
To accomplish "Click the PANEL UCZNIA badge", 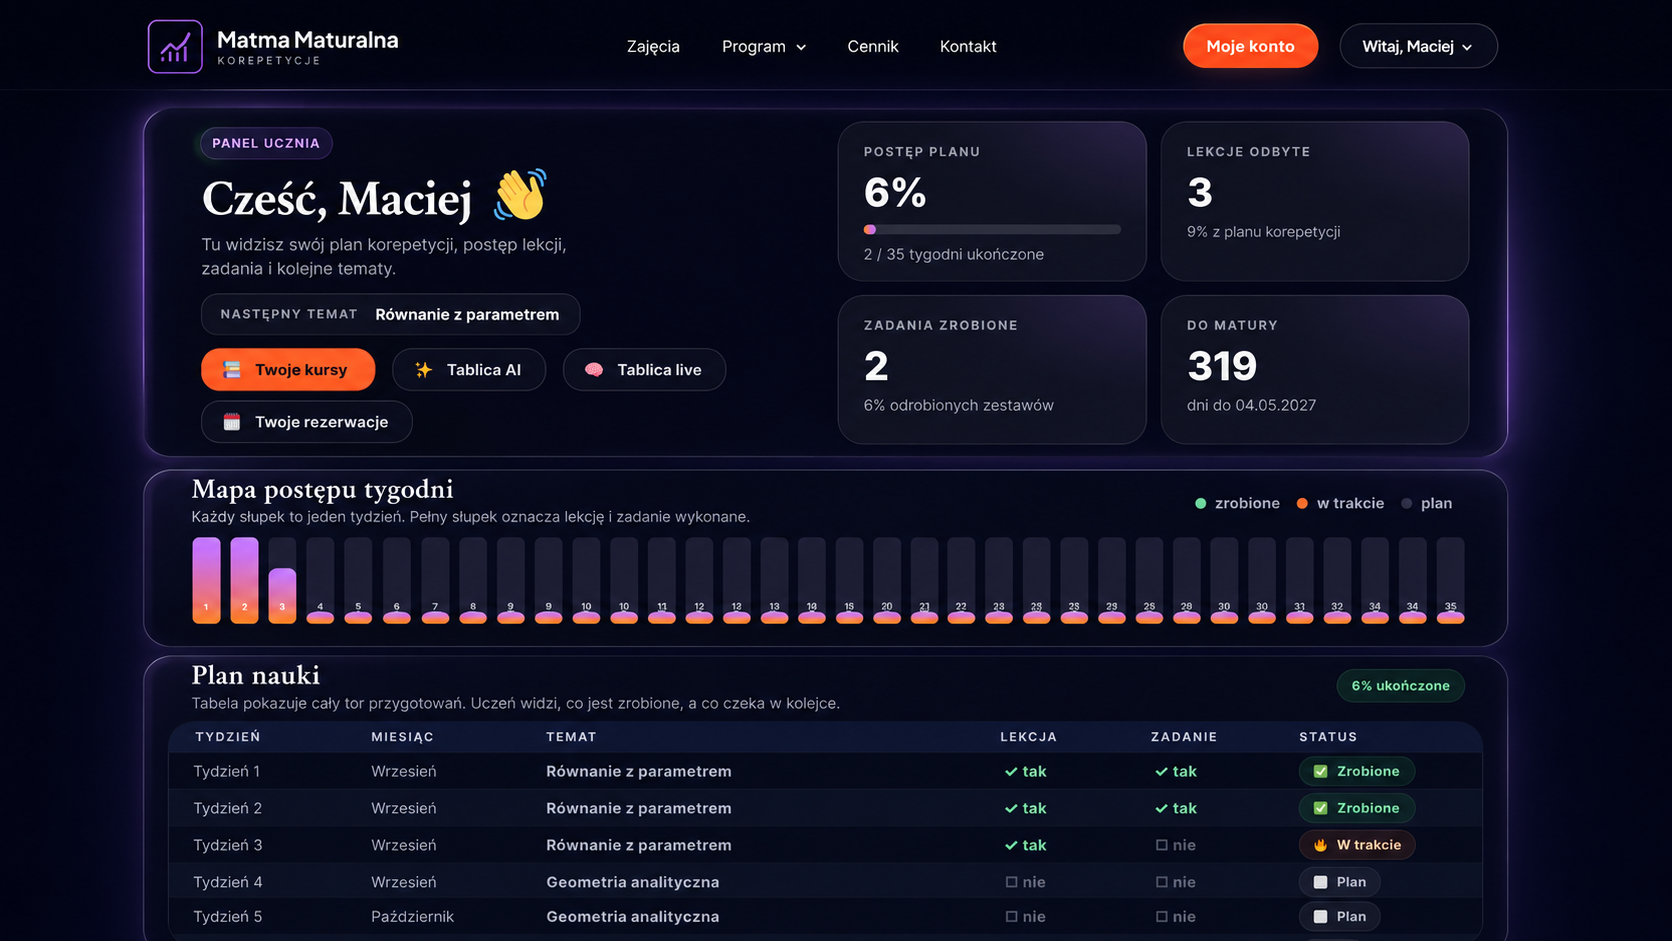I will pyautogui.click(x=266, y=143).
